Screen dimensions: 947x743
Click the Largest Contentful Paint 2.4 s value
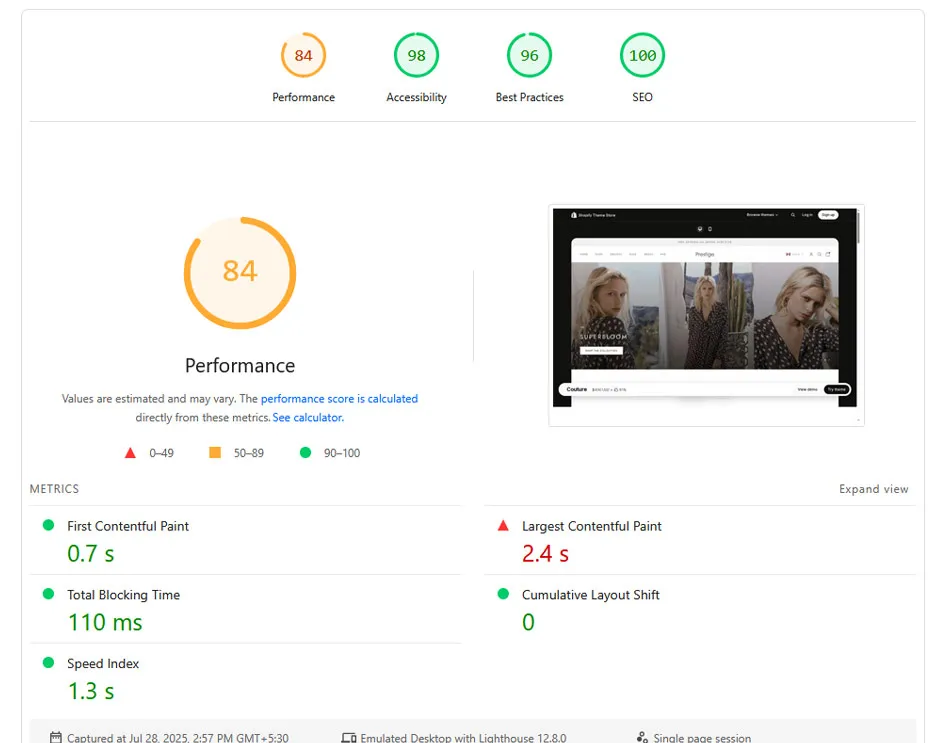click(545, 553)
